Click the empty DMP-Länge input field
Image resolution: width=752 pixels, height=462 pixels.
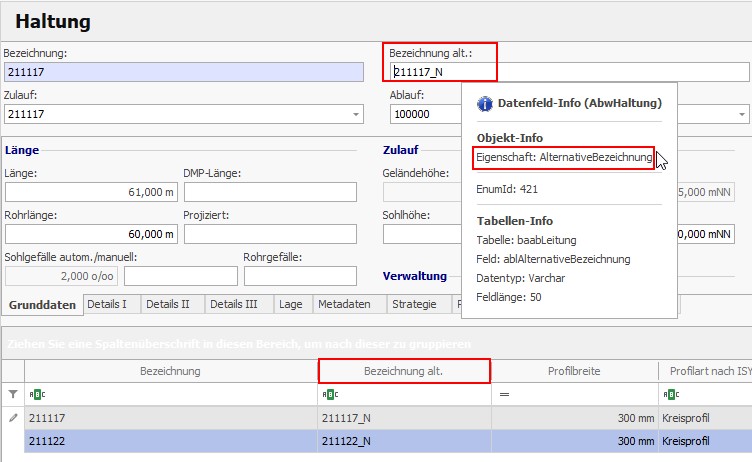pyautogui.click(x=269, y=192)
